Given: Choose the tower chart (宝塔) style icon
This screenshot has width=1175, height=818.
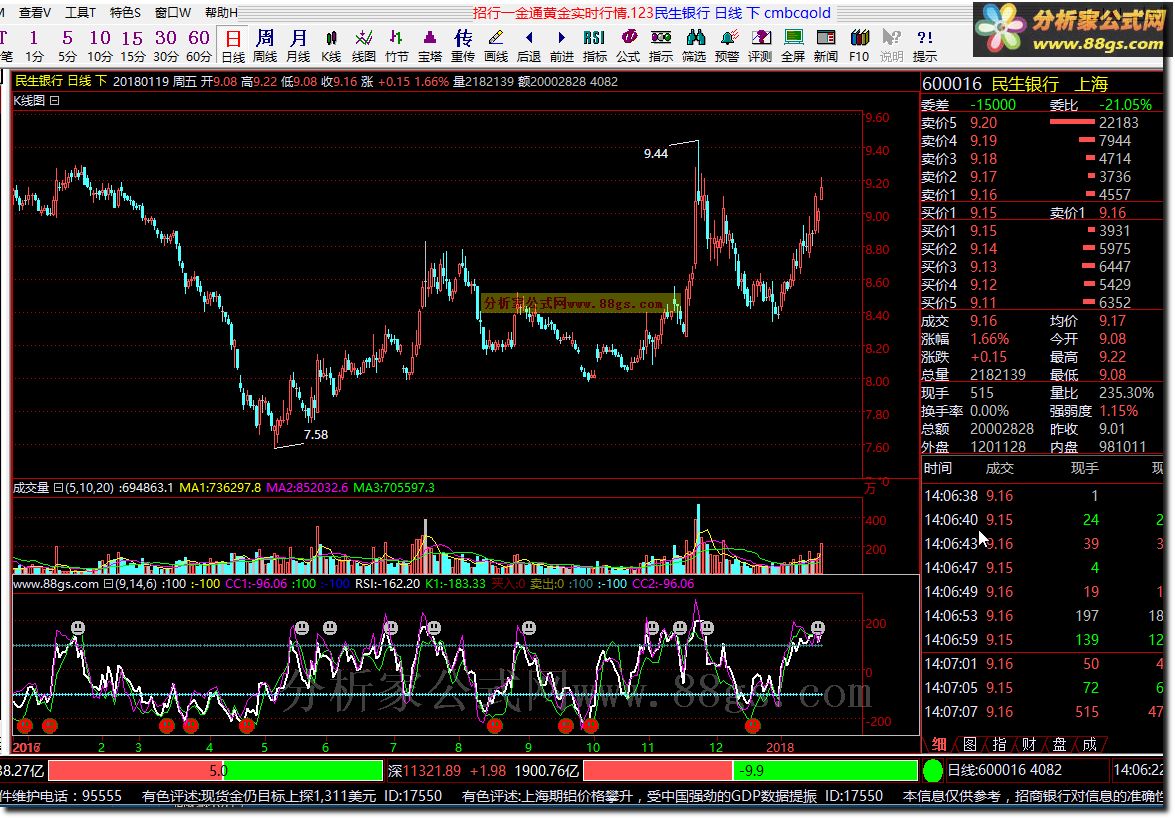Looking at the screenshot, I should 429,45.
